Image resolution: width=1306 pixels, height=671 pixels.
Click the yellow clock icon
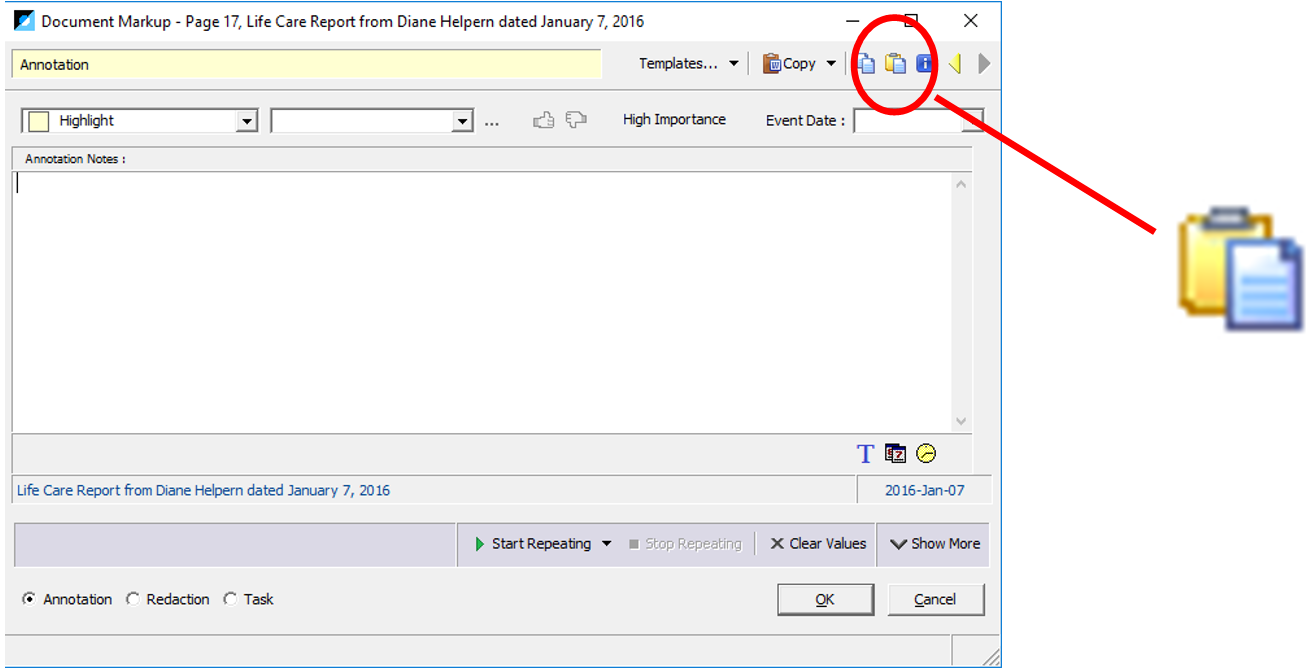coord(927,454)
